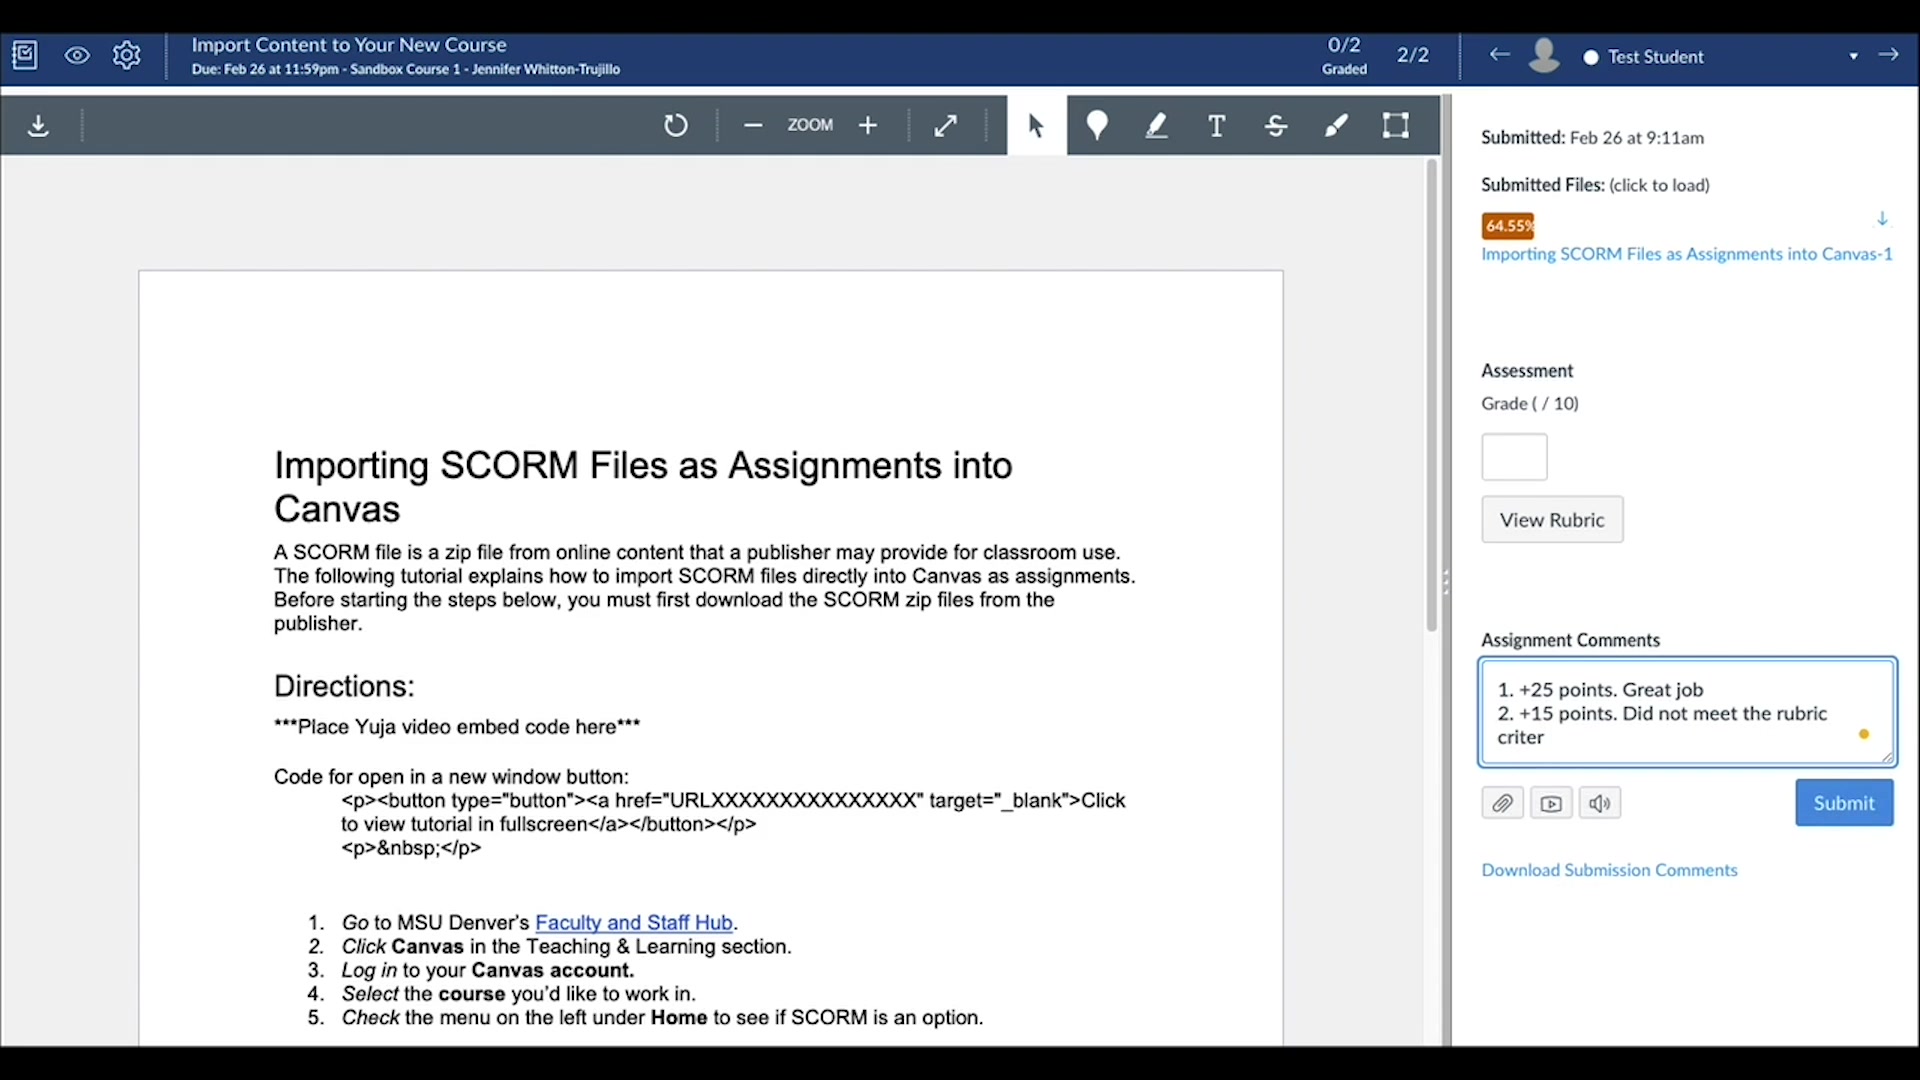
Task: Open Importing SCORM Files submission link
Action: pos(1687,254)
